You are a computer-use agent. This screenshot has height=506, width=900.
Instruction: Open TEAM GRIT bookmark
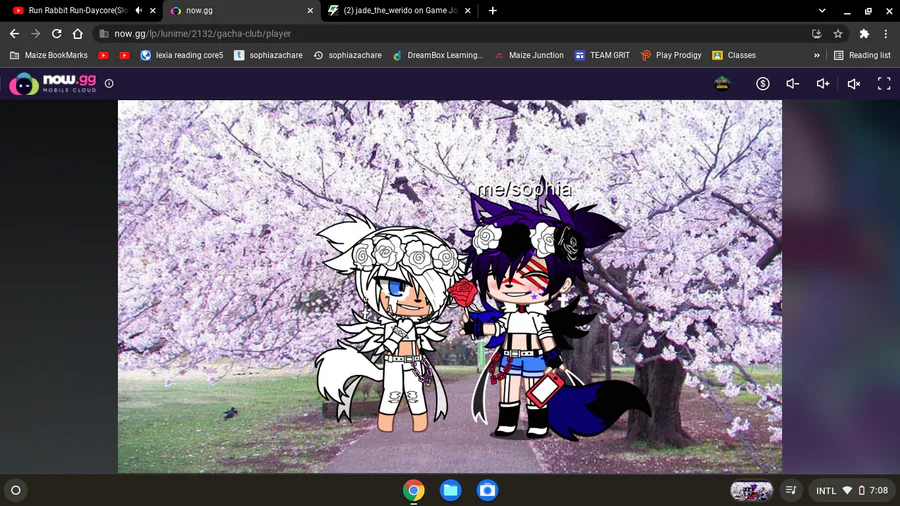[x=602, y=55]
